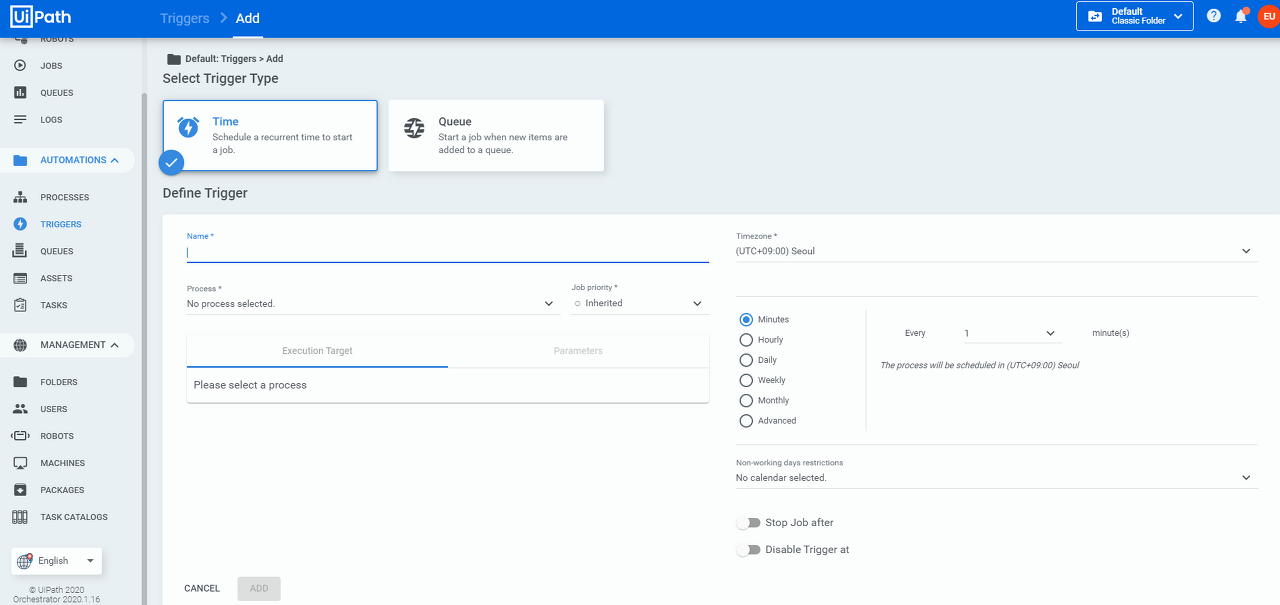Click the Packages box icon

click(x=20, y=490)
